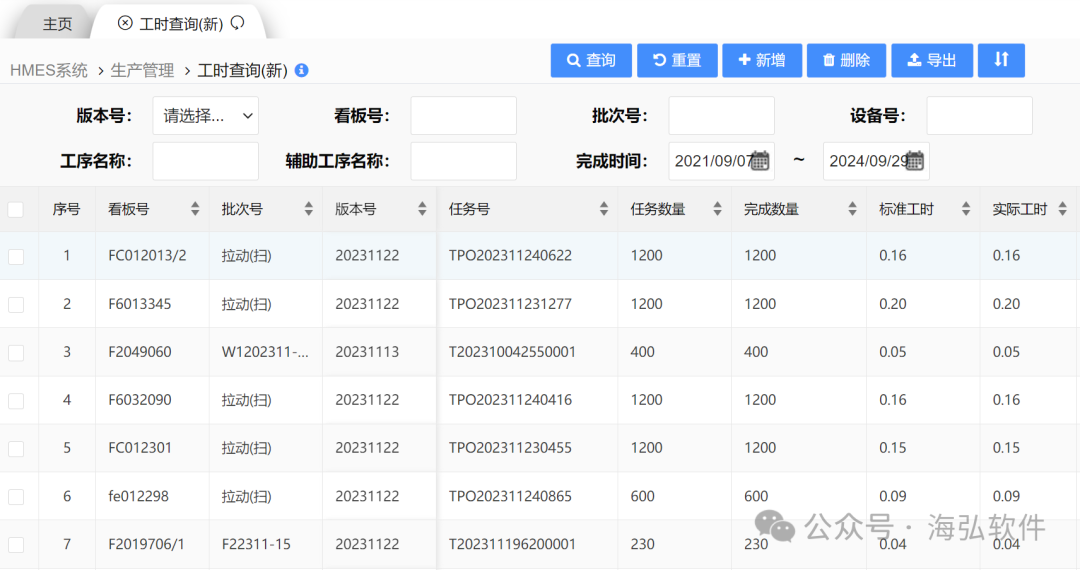Sort table by 看板号 column arrows
This screenshot has height=570, width=1080.
pos(195,209)
